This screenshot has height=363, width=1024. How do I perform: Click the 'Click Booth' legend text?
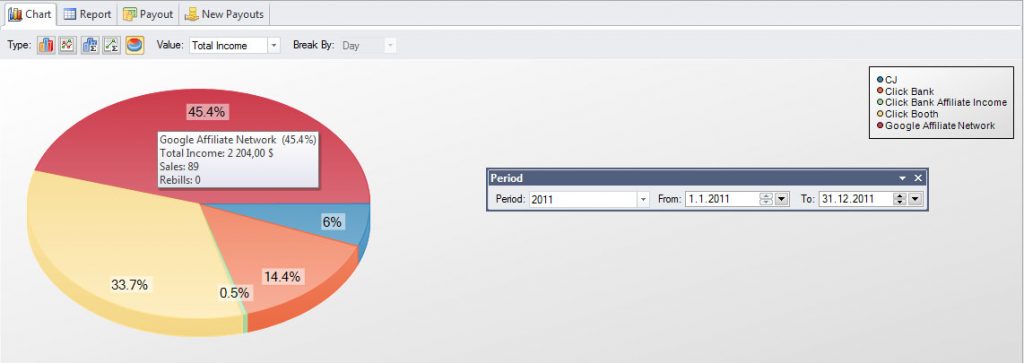(x=912, y=114)
